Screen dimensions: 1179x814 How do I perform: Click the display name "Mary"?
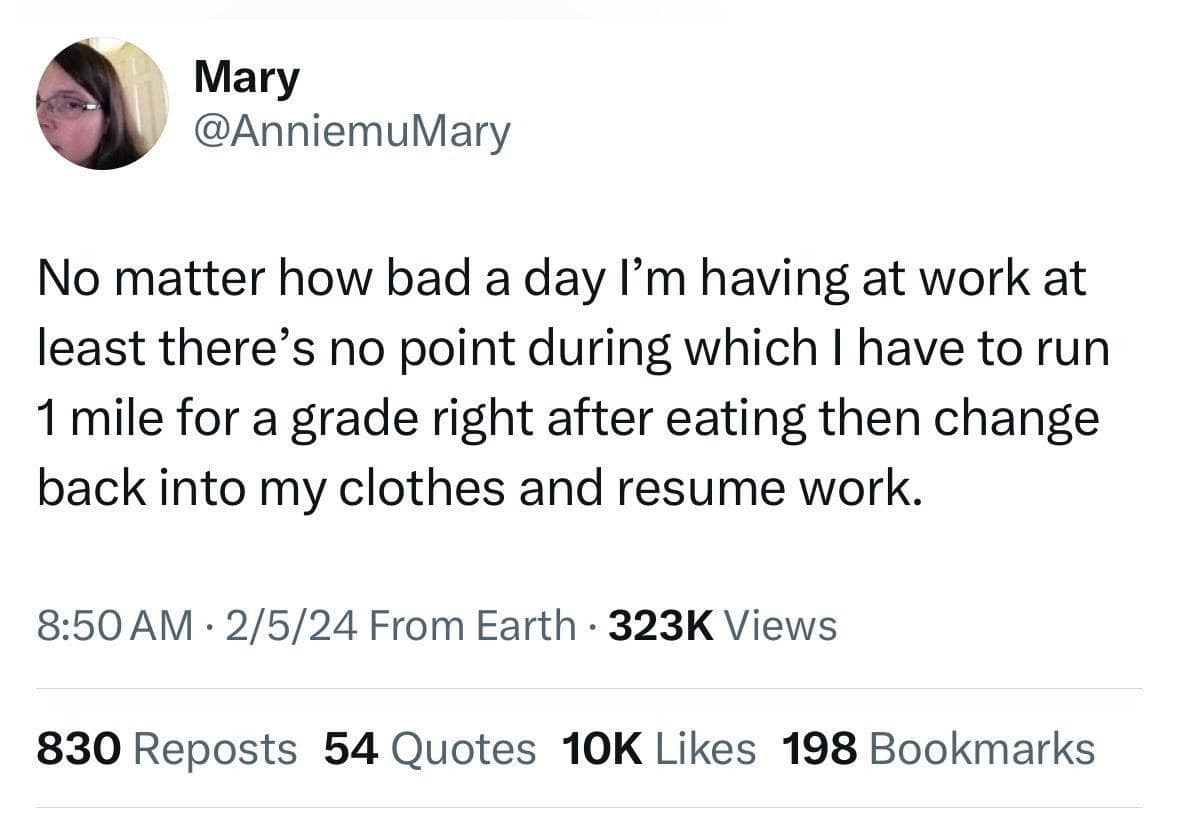[246, 77]
